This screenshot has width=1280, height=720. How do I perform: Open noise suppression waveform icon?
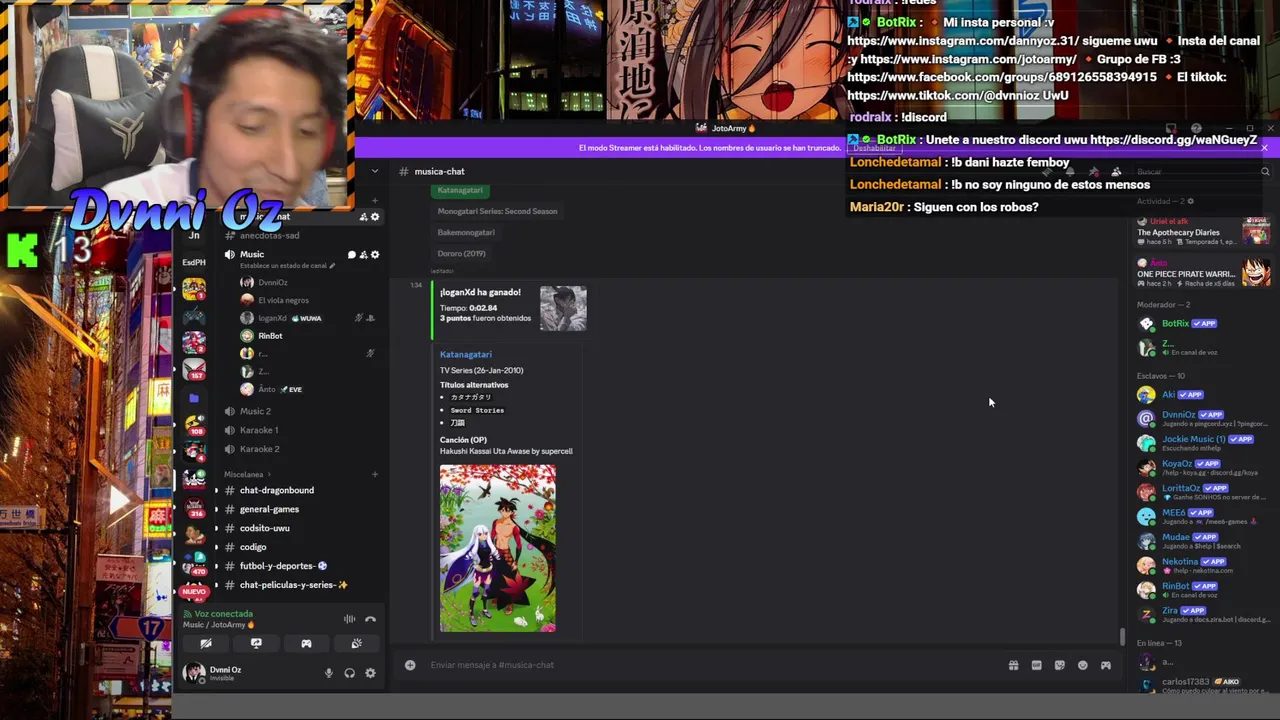349,619
